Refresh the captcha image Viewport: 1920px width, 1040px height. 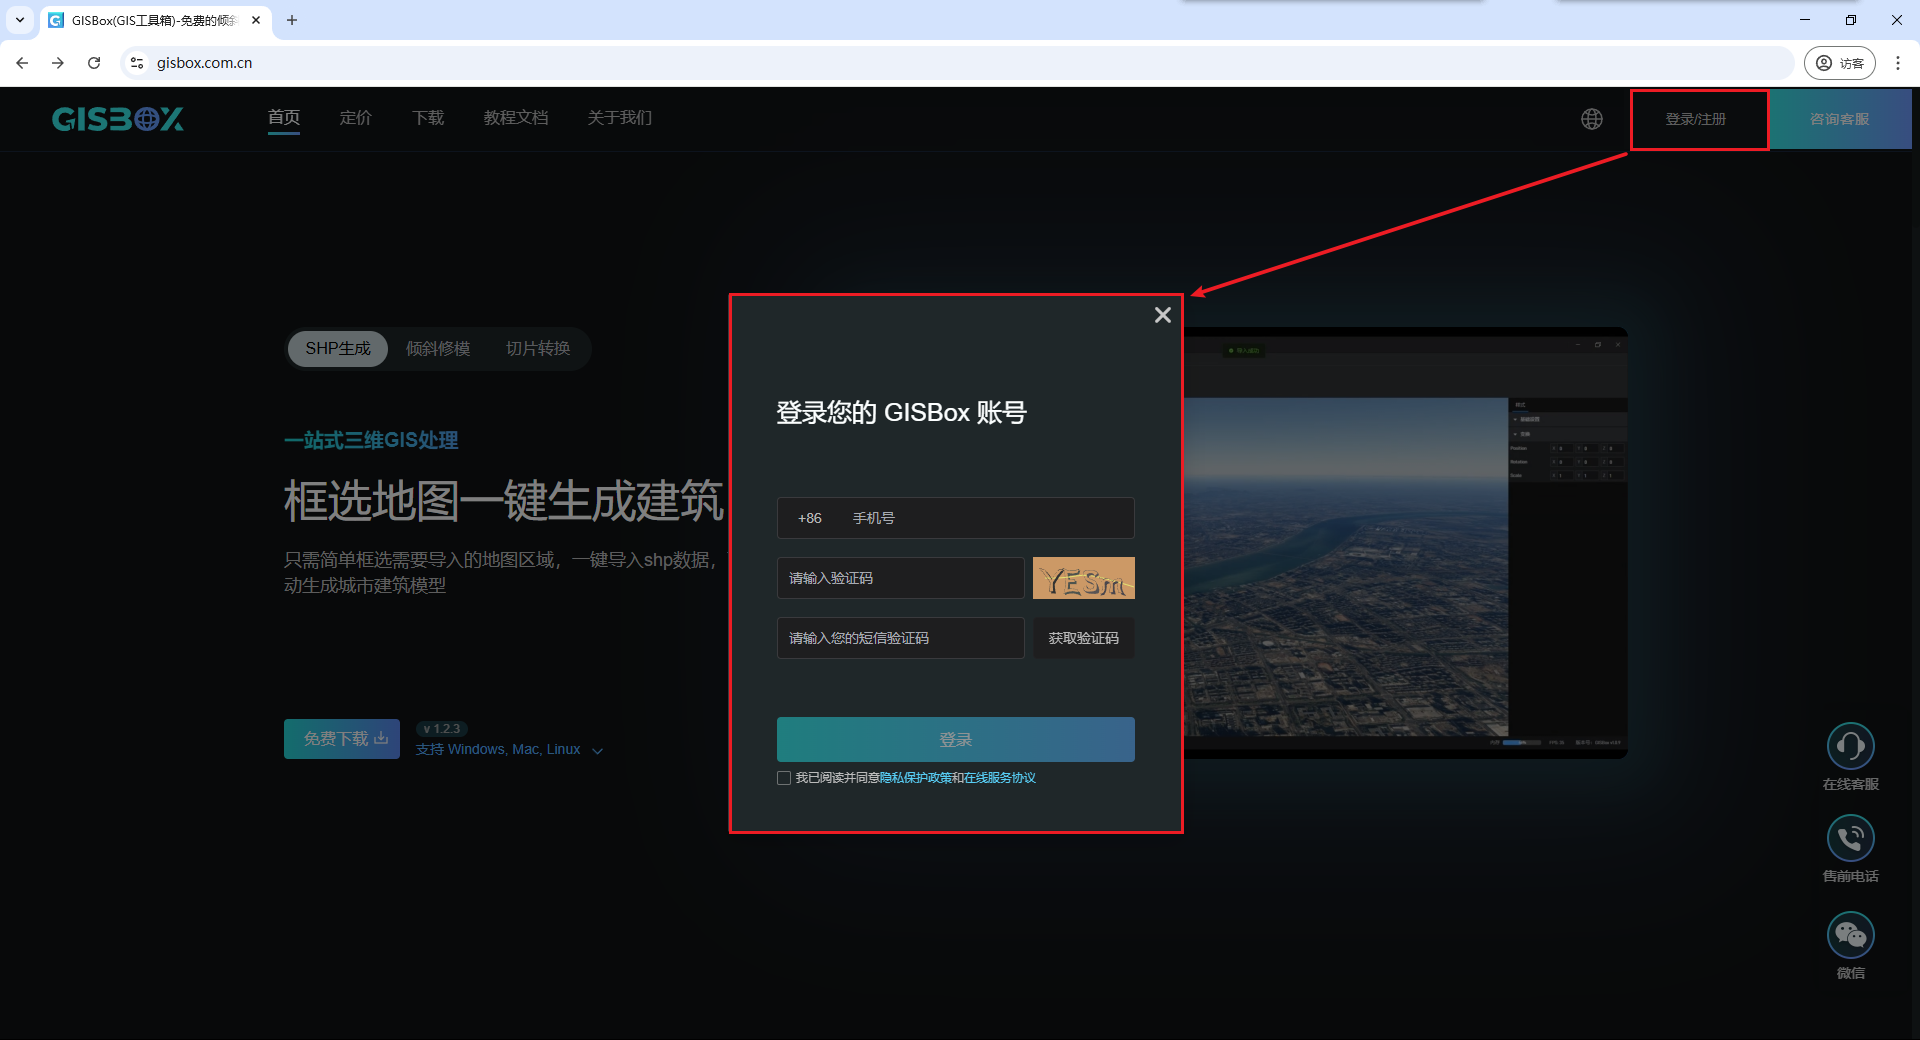coord(1083,578)
